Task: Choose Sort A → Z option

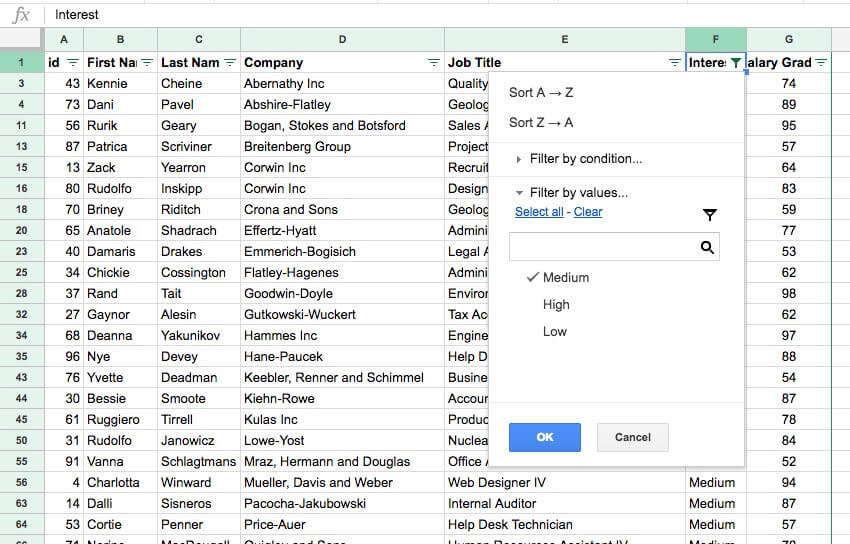Action: (x=541, y=93)
